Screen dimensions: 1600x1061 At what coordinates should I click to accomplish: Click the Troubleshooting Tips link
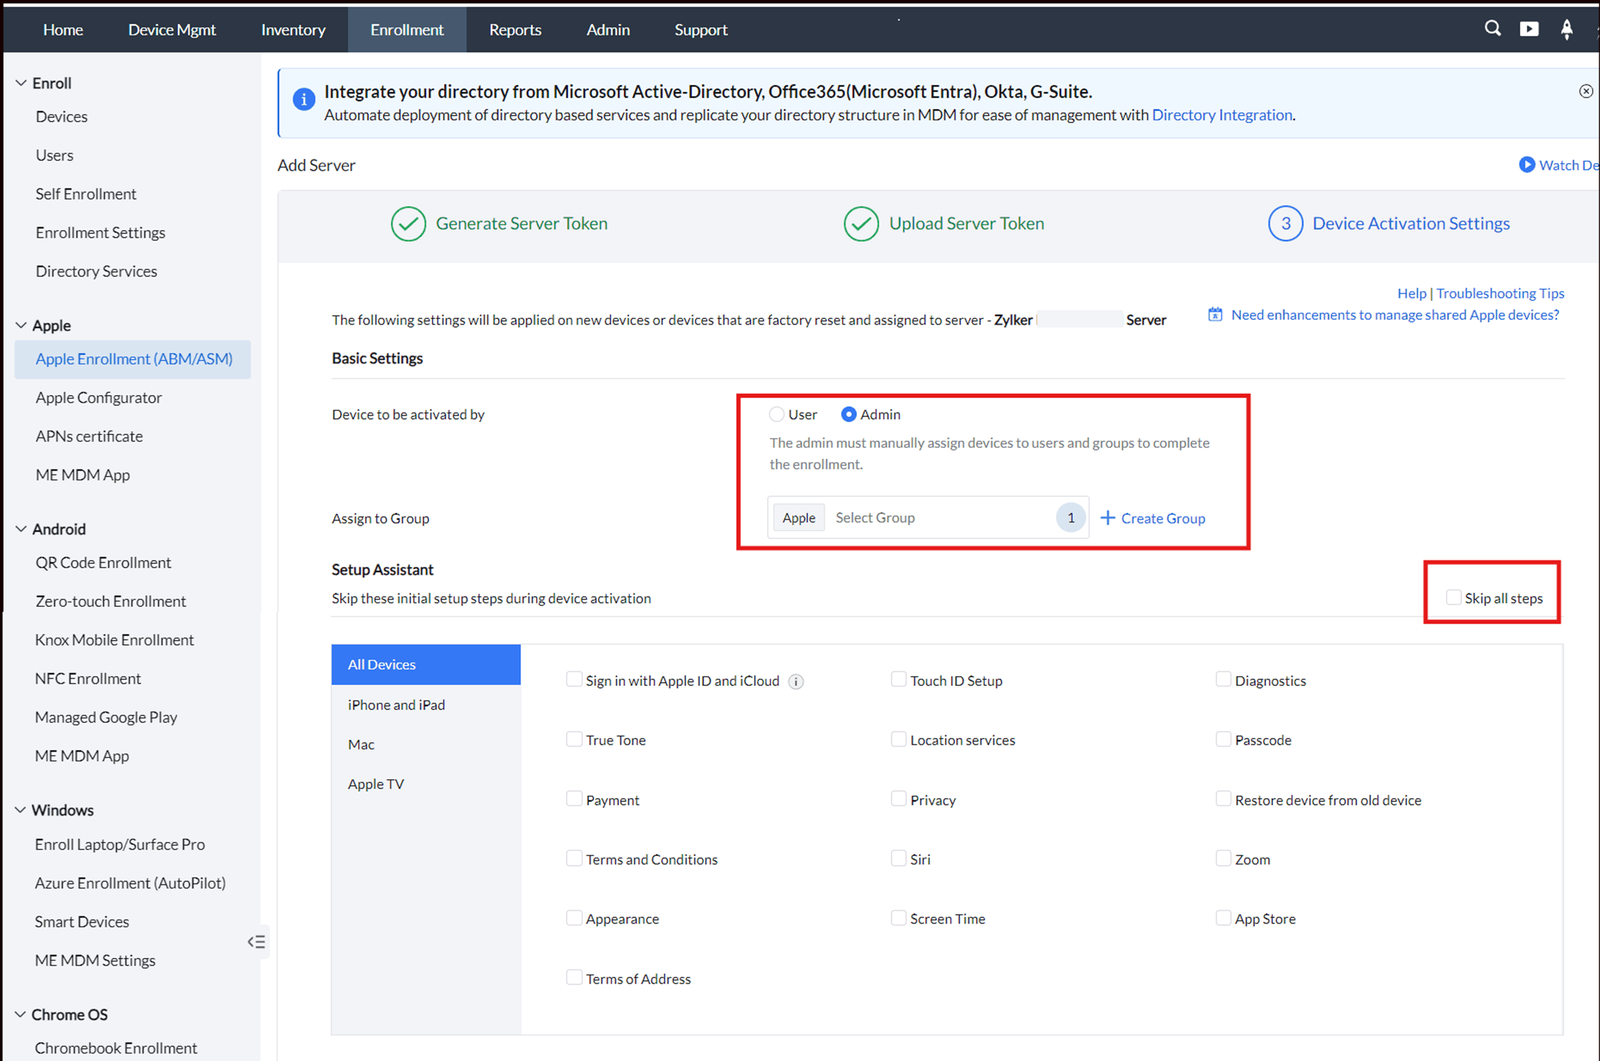coord(1500,293)
